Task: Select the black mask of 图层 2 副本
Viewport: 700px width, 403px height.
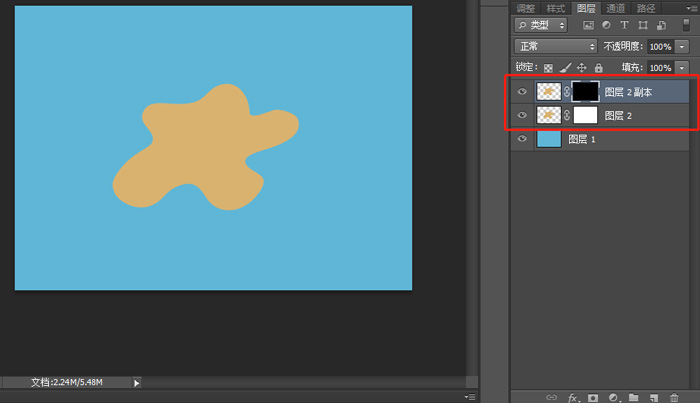Action: 585,91
